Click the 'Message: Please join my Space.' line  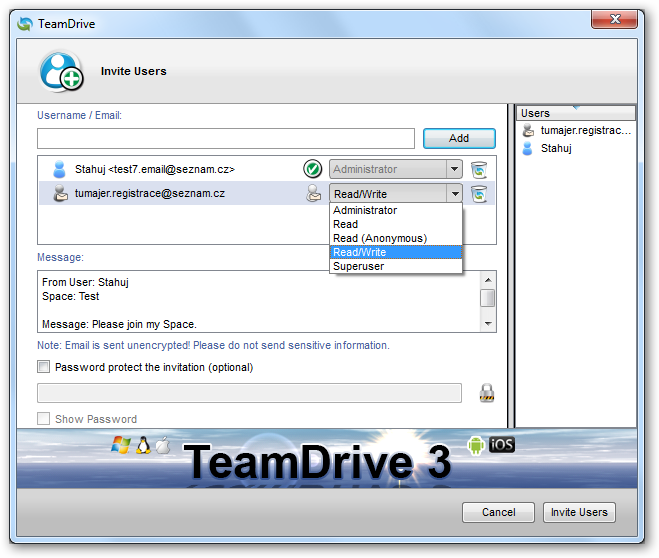point(119,324)
